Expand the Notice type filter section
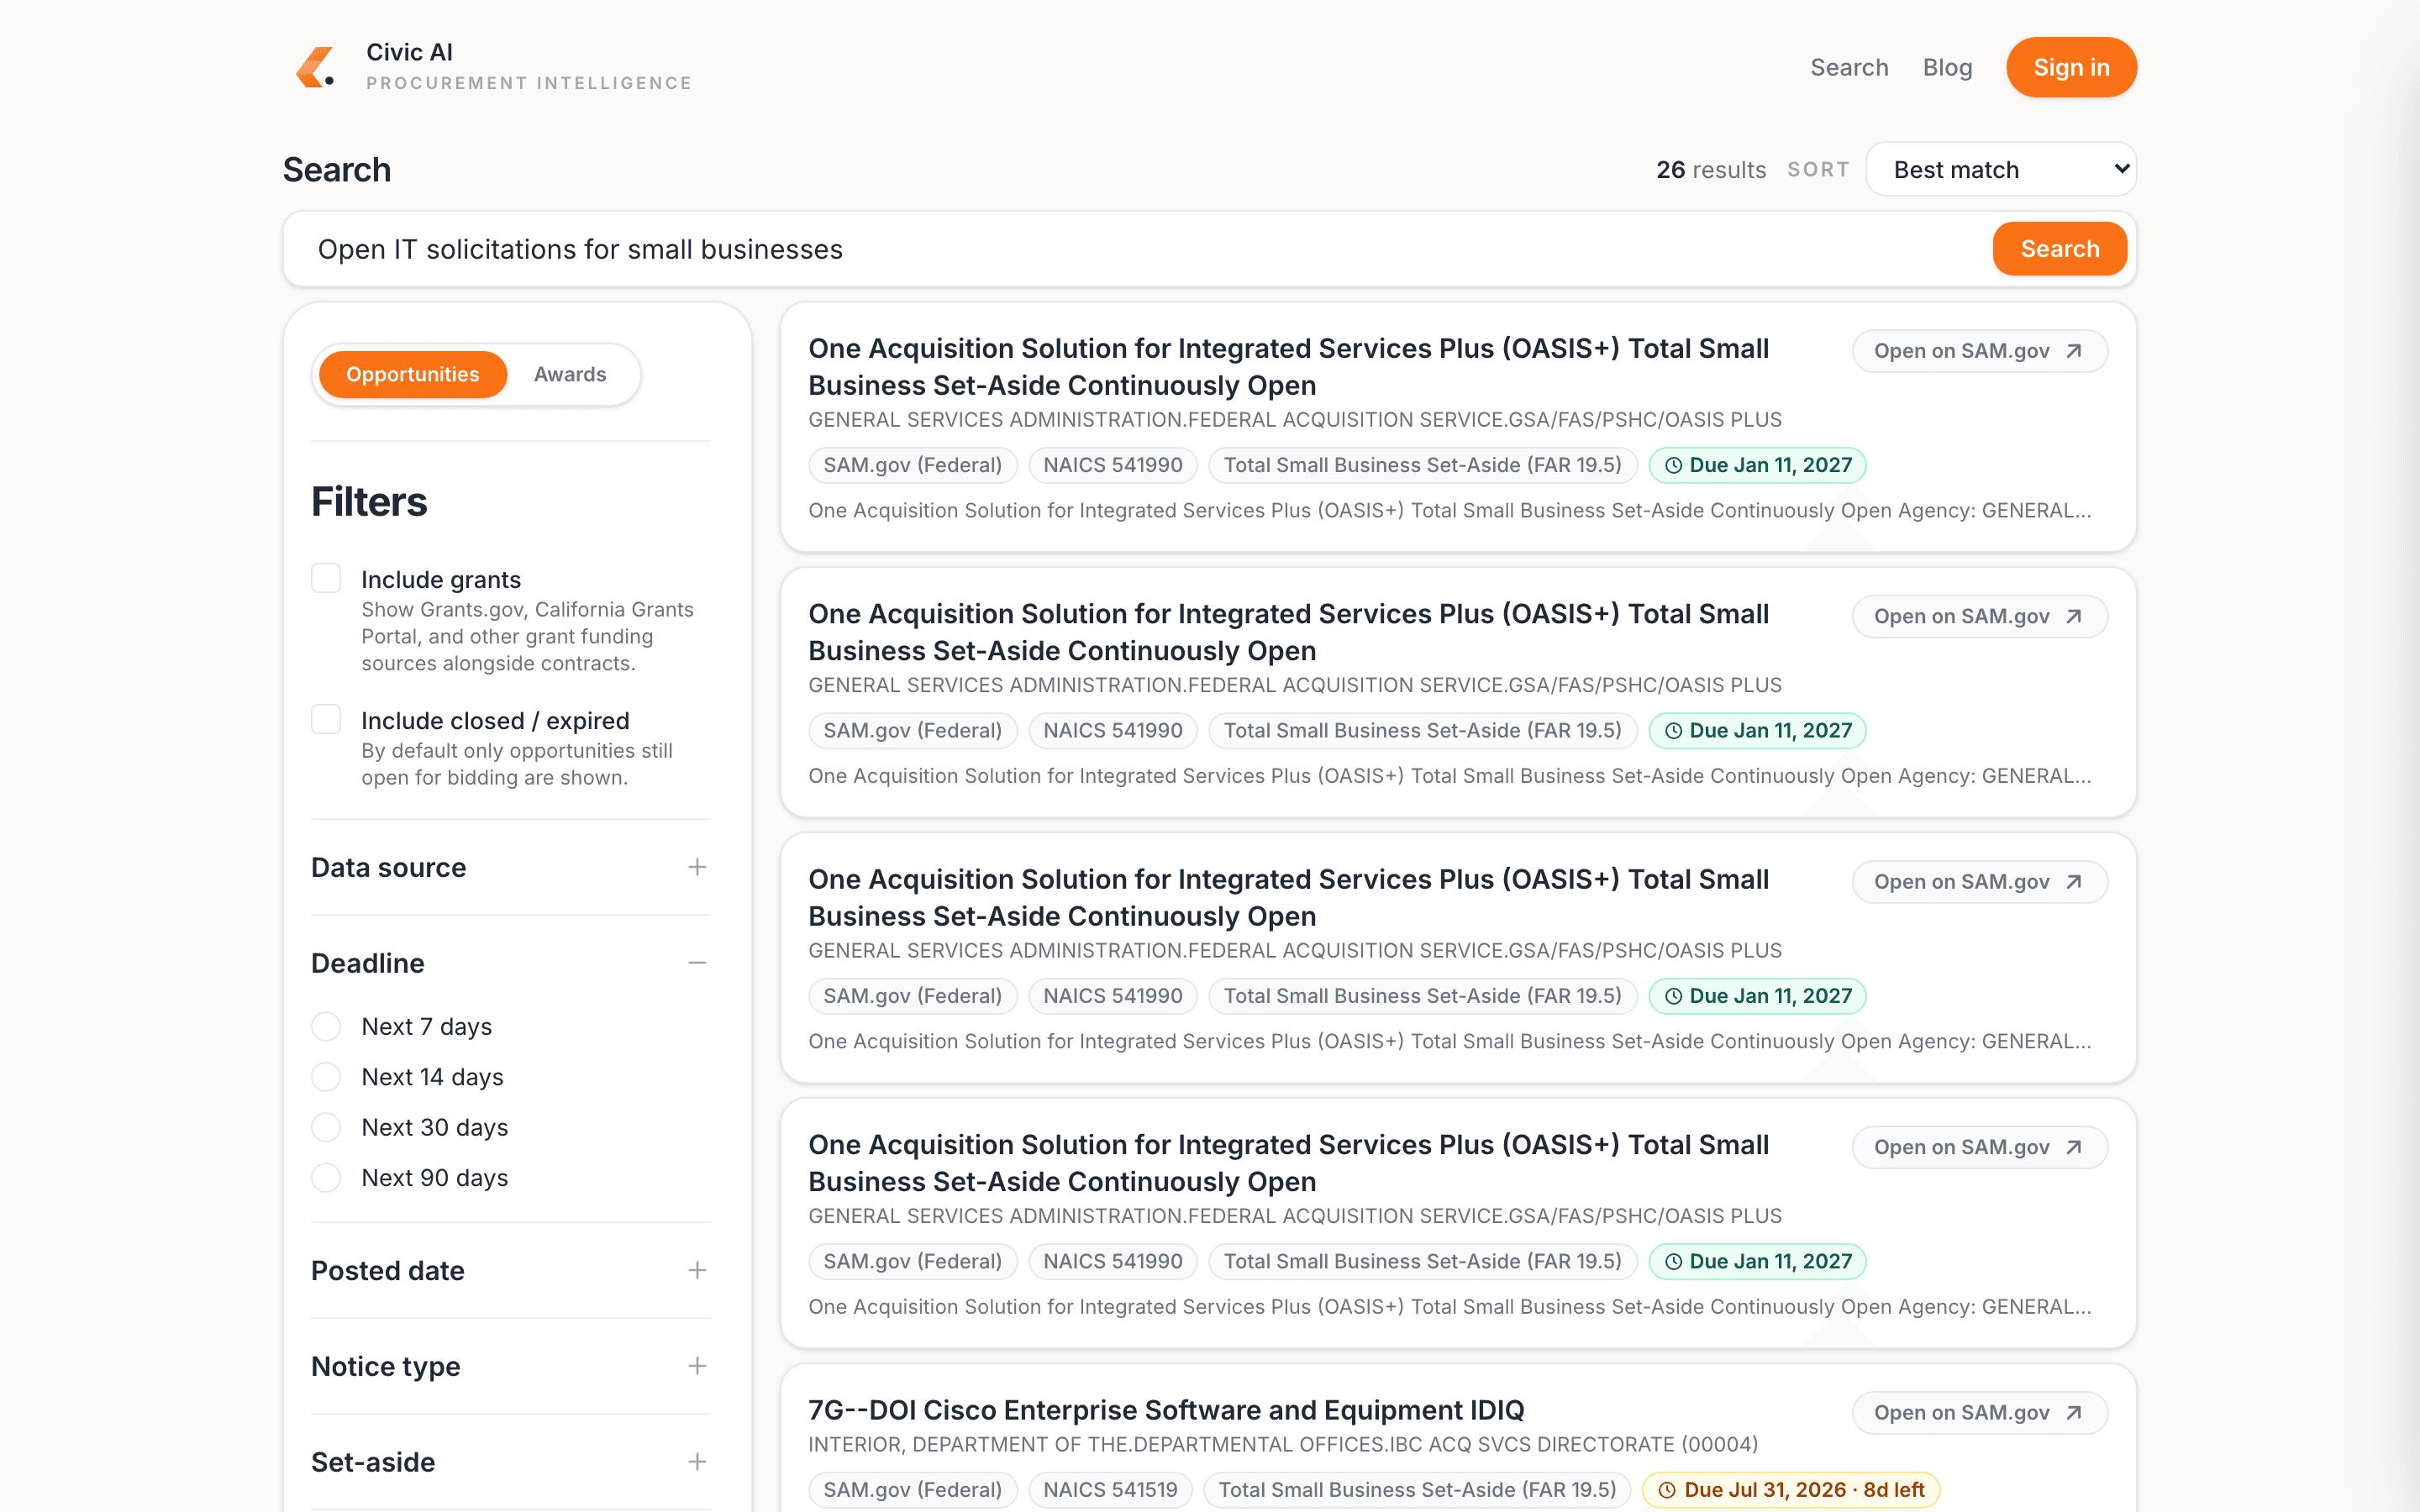 click(510, 1366)
